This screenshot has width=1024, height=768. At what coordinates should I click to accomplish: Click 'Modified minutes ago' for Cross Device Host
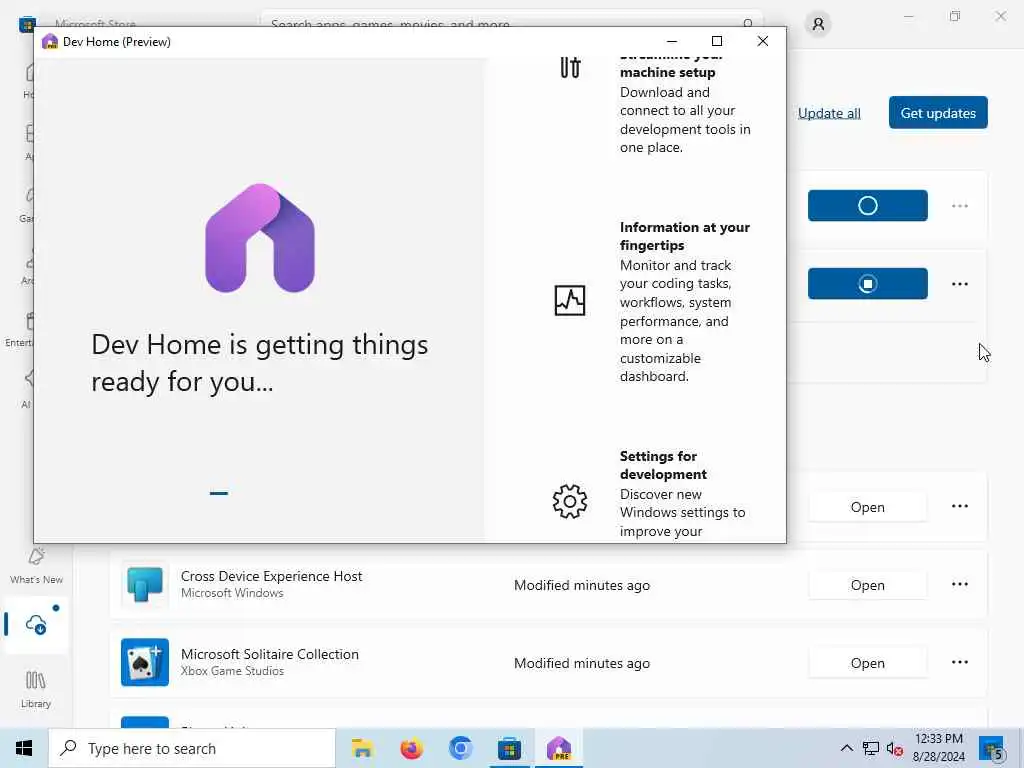tap(581, 585)
